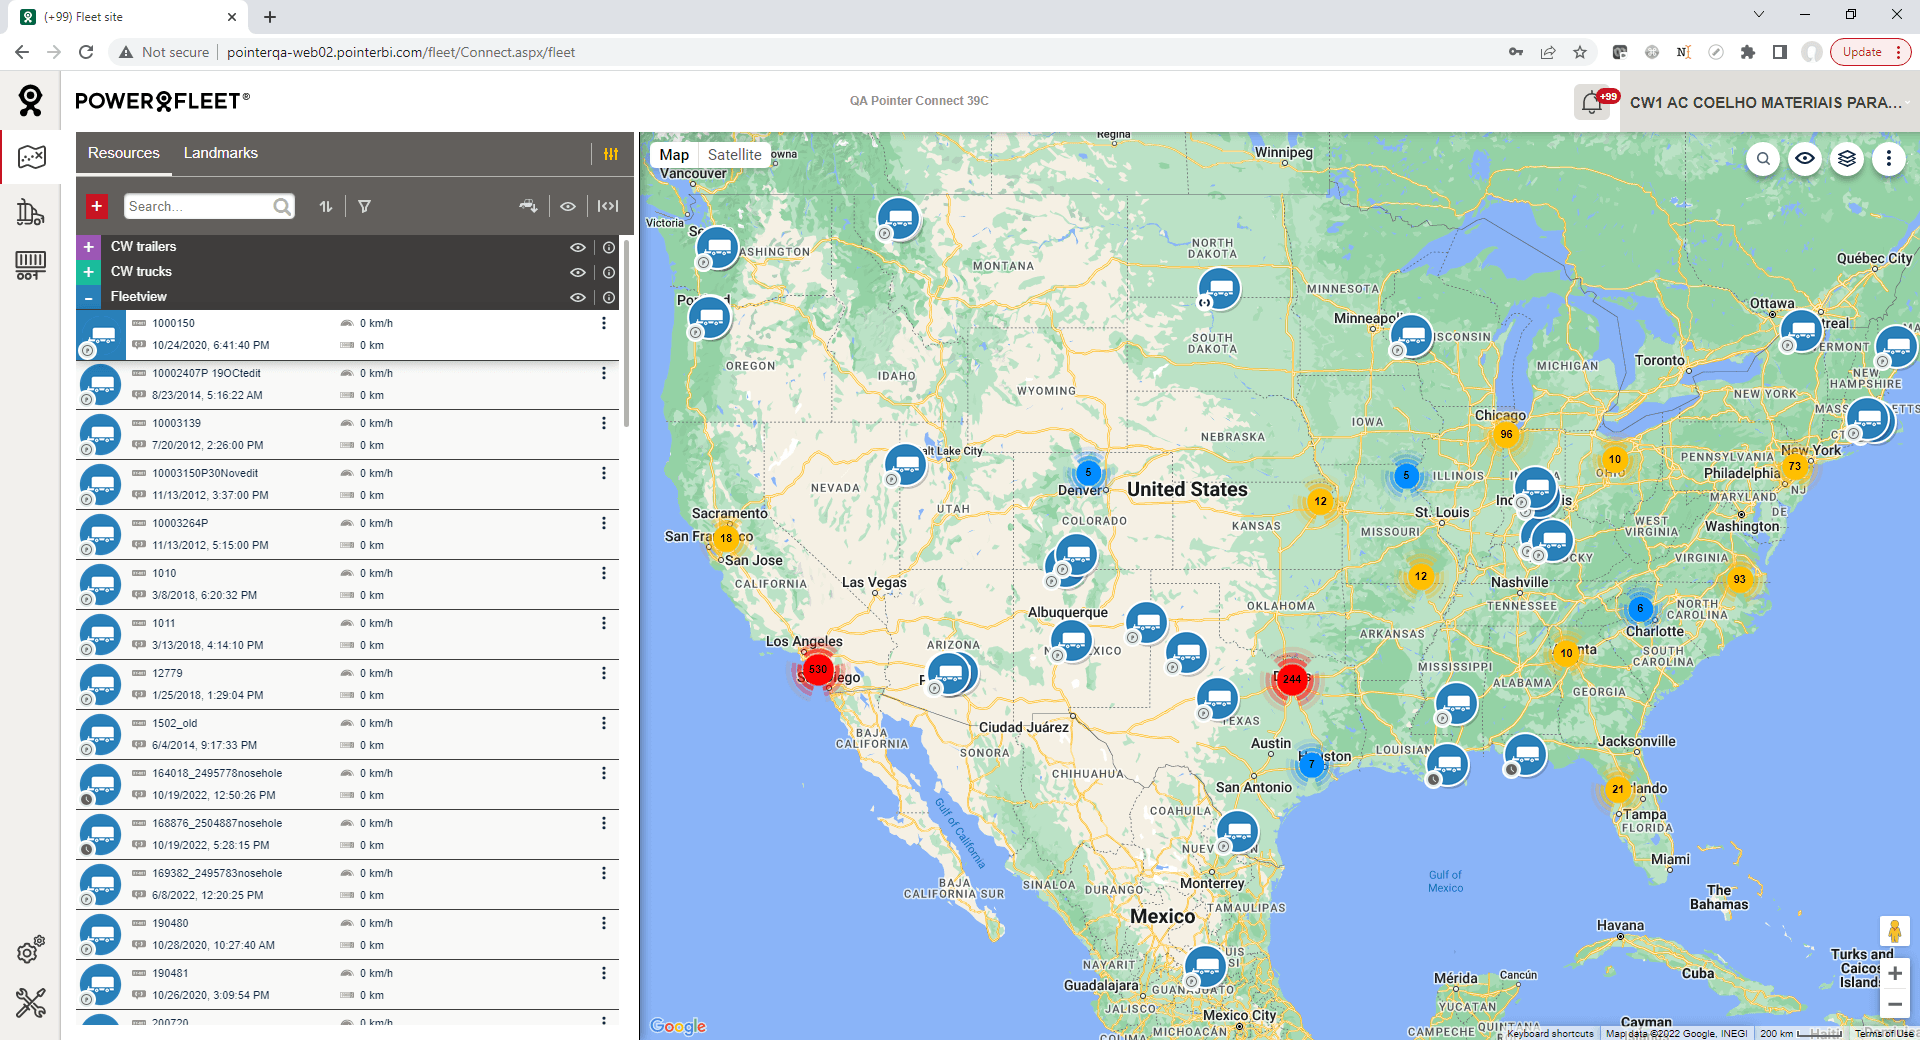Open the map layers icon

[x=1847, y=158]
